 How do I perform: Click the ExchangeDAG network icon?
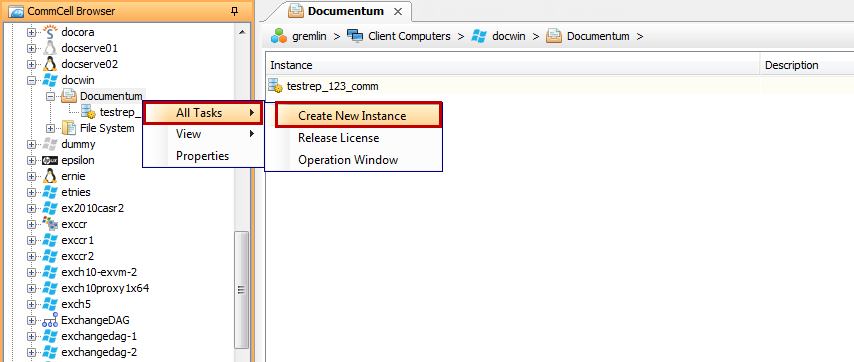(x=50, y=320)
